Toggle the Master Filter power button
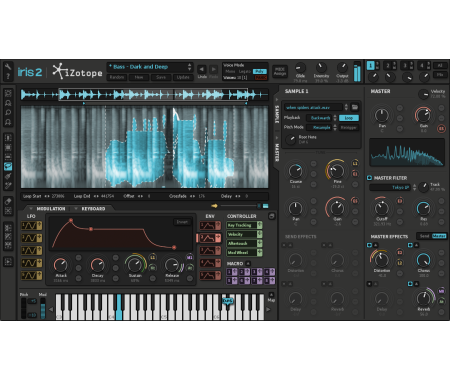The image size is (450, 380). point(369,178)
